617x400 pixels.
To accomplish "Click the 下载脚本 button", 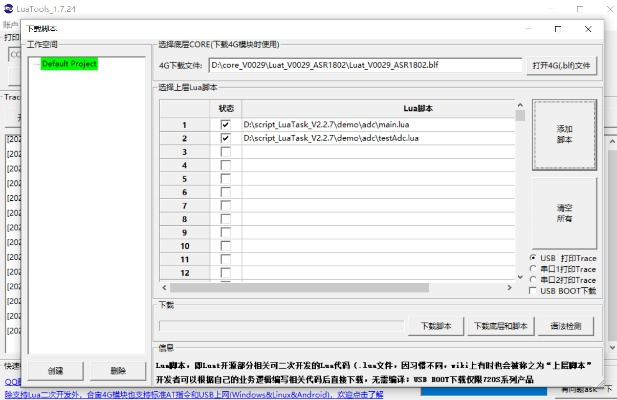I will pyautogui.click(x=436, y=326).
